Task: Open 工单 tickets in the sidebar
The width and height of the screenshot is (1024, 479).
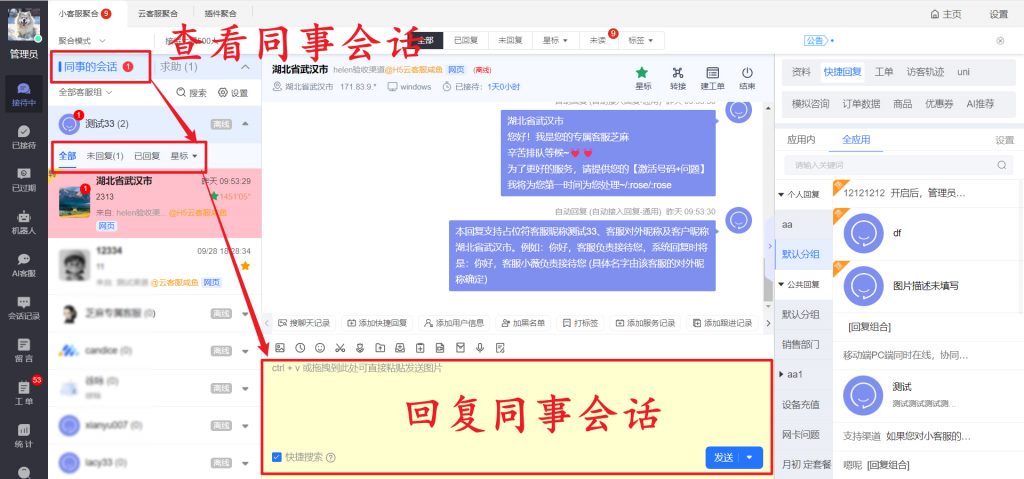Action: 24,393
